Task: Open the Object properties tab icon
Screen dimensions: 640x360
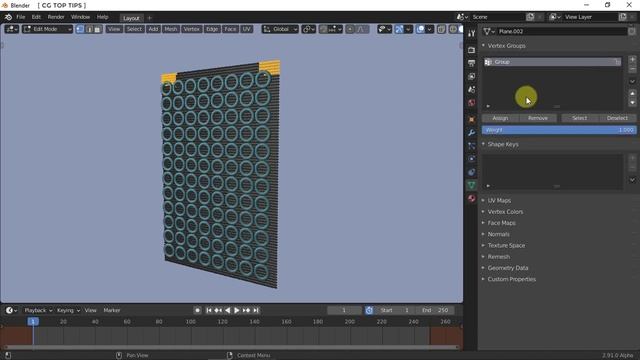Action: pos(471,120)
